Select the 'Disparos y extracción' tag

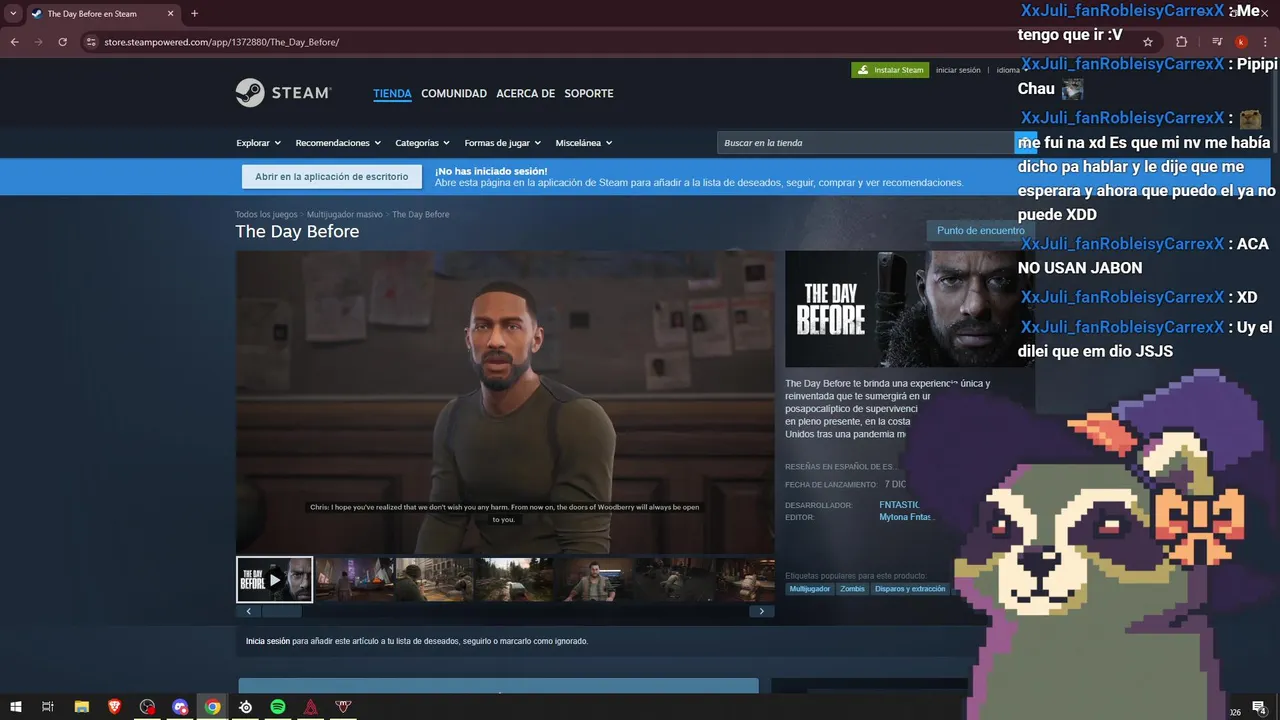(x=910, y=589)
